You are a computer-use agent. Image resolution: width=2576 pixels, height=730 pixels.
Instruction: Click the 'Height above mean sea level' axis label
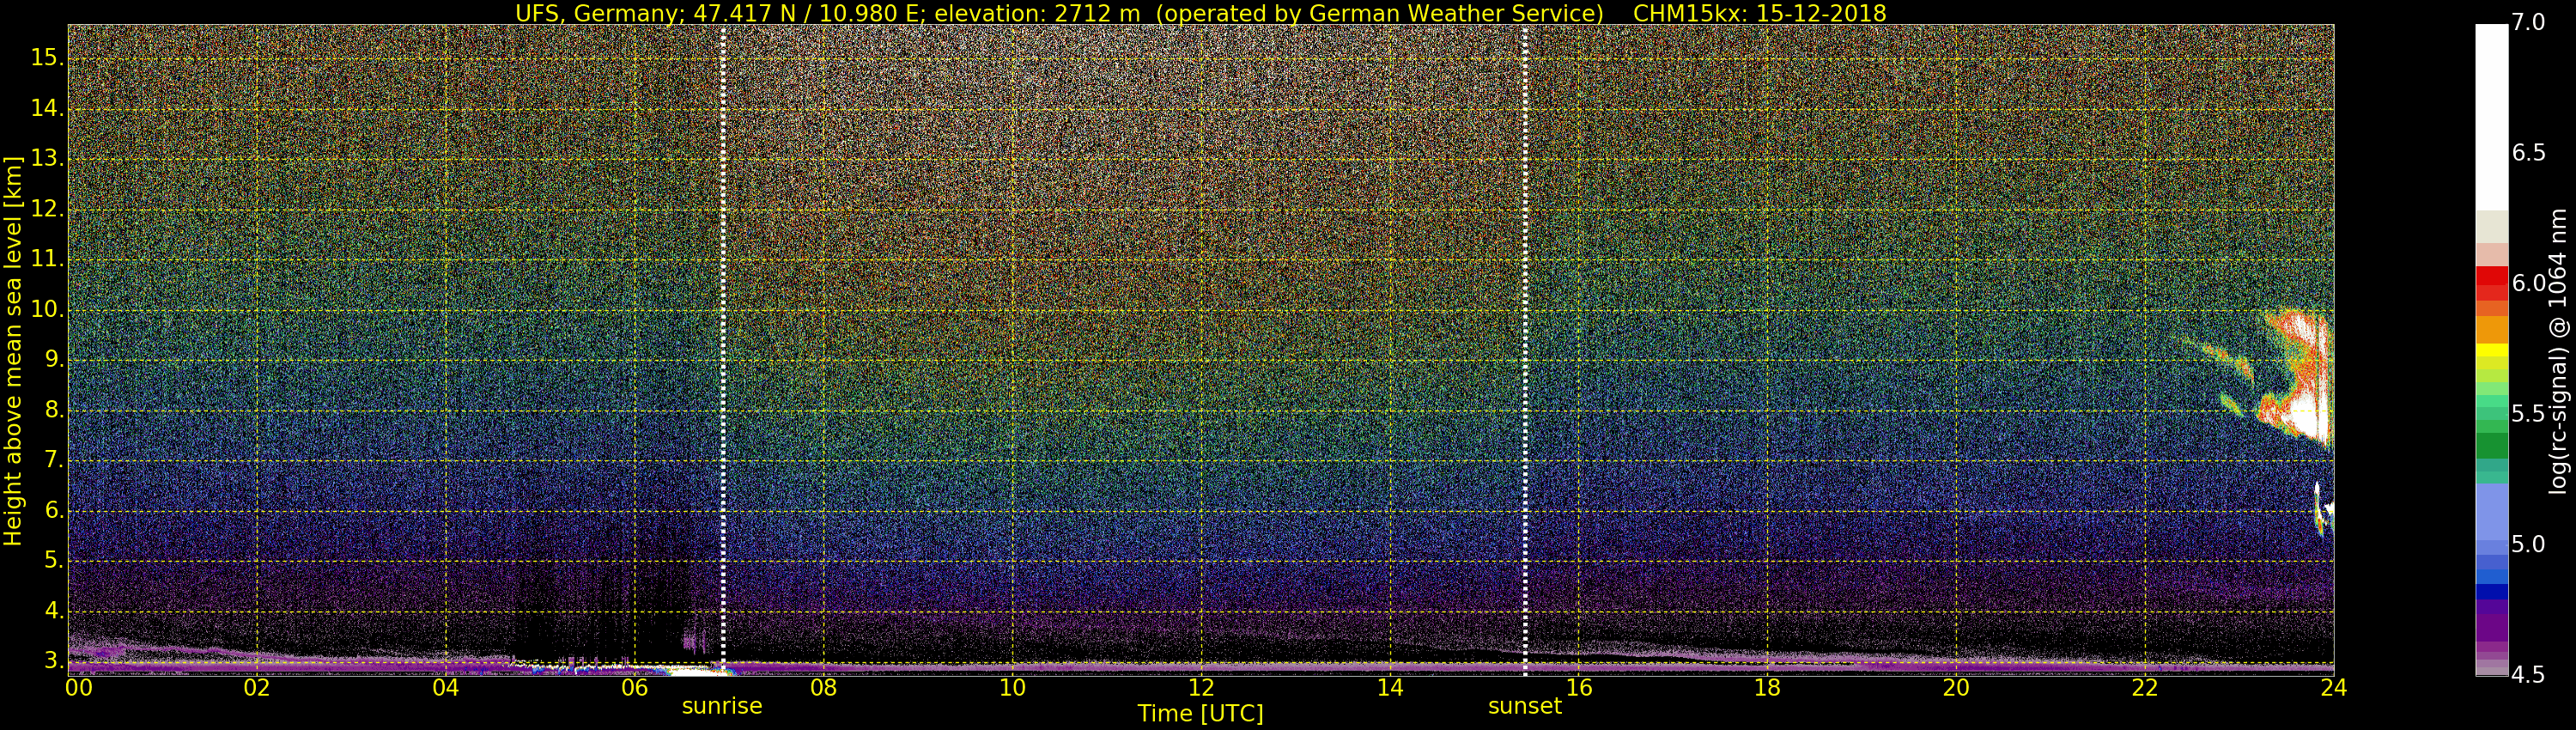tap(13, 350)
